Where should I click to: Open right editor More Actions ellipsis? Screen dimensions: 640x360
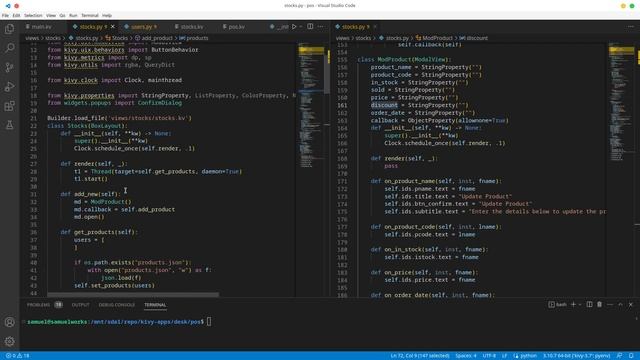pos(631,27)
